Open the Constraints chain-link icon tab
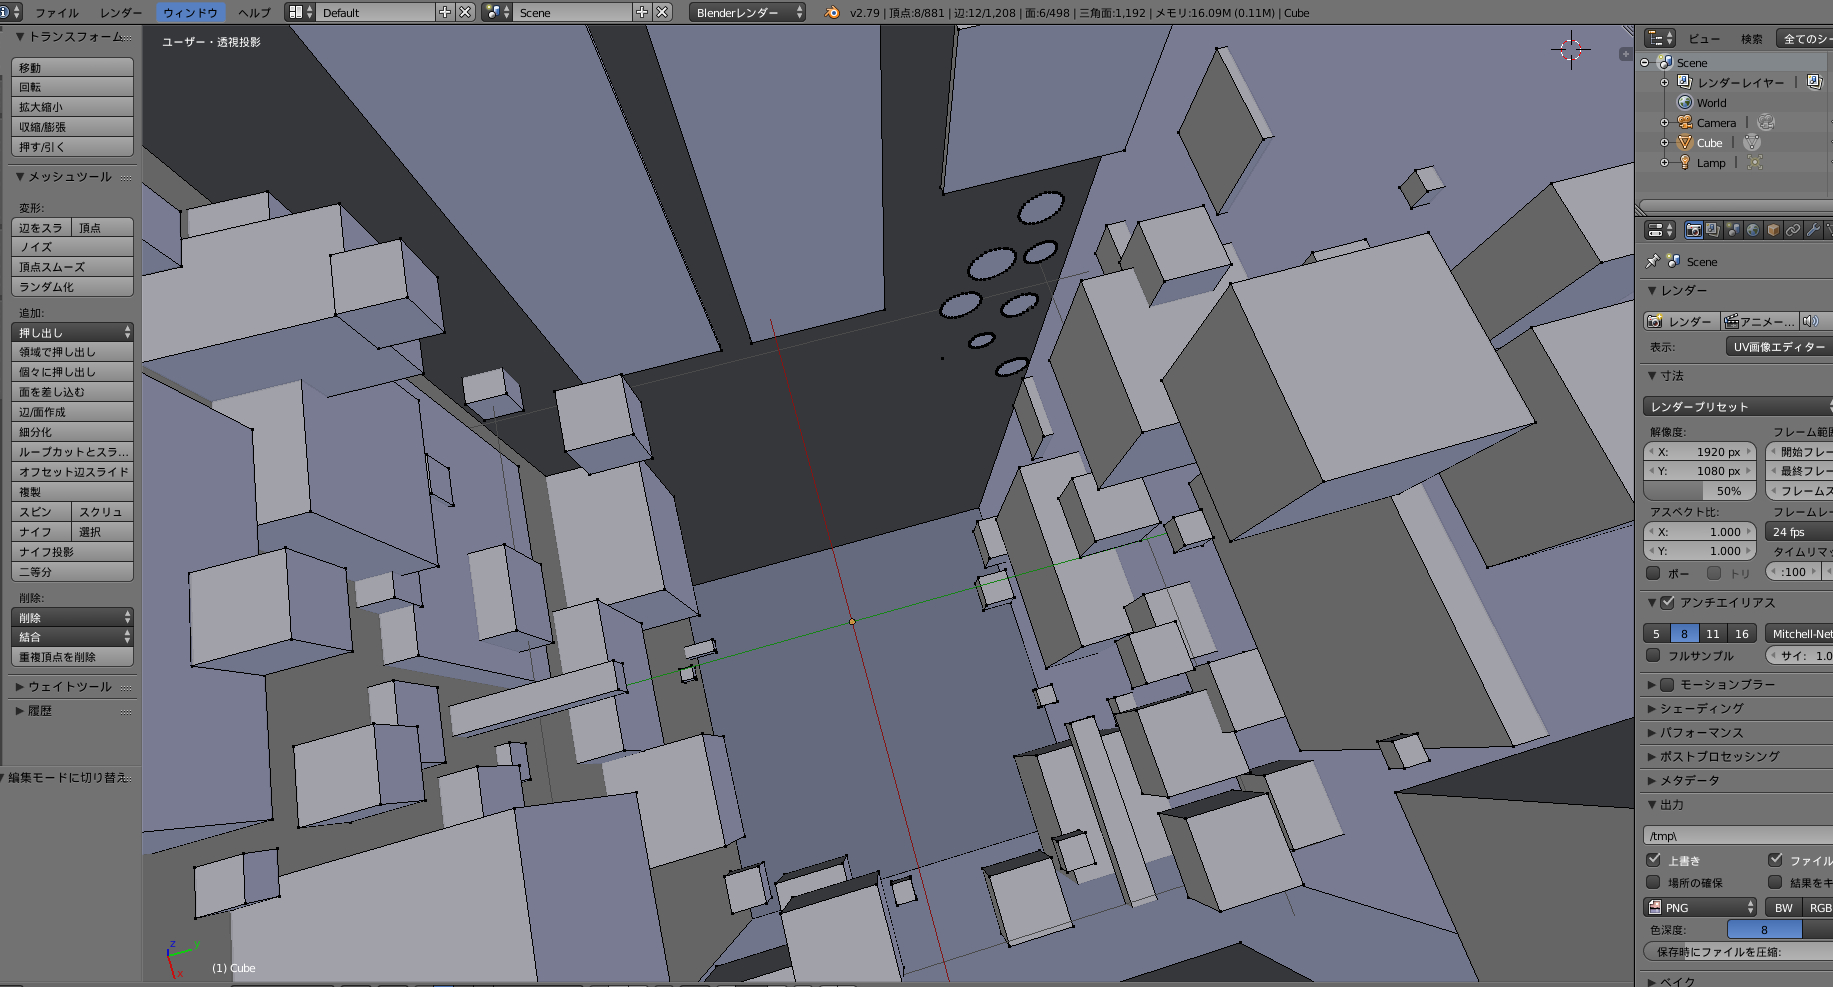 [1793, 230]
